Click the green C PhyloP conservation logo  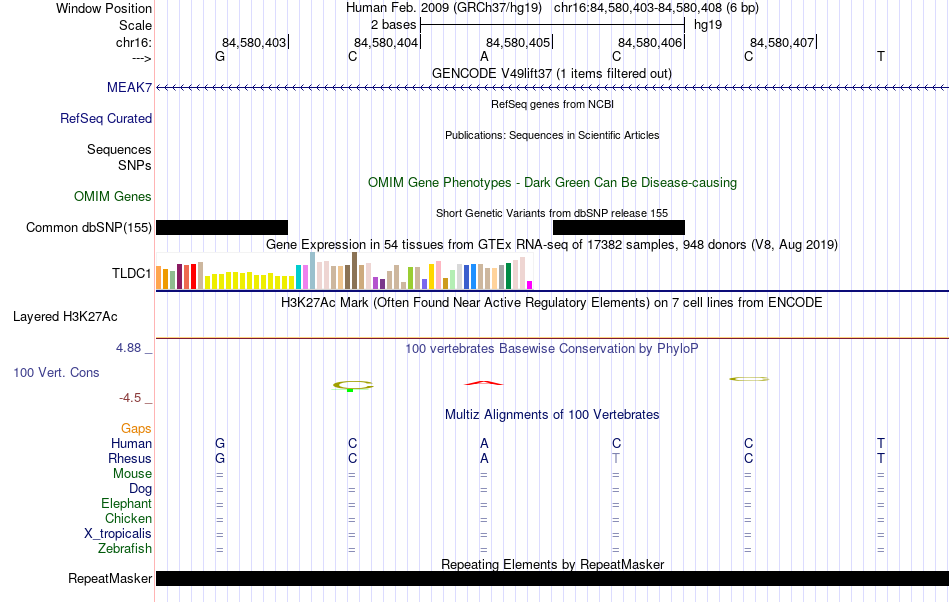[x=353, y=385]
